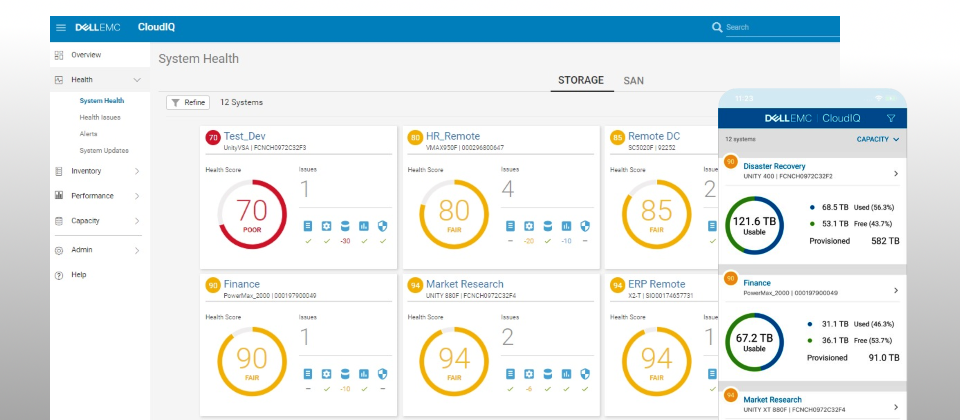Click the -20 configuration score on HR_Remote
Viewport: 960px width, 420px height.
pos(529,241)
